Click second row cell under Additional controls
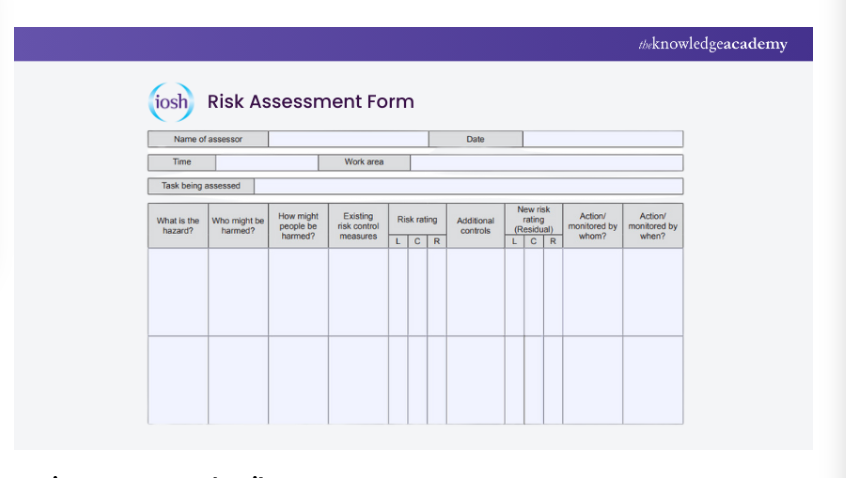850x478 pixels. click(475, 379)
